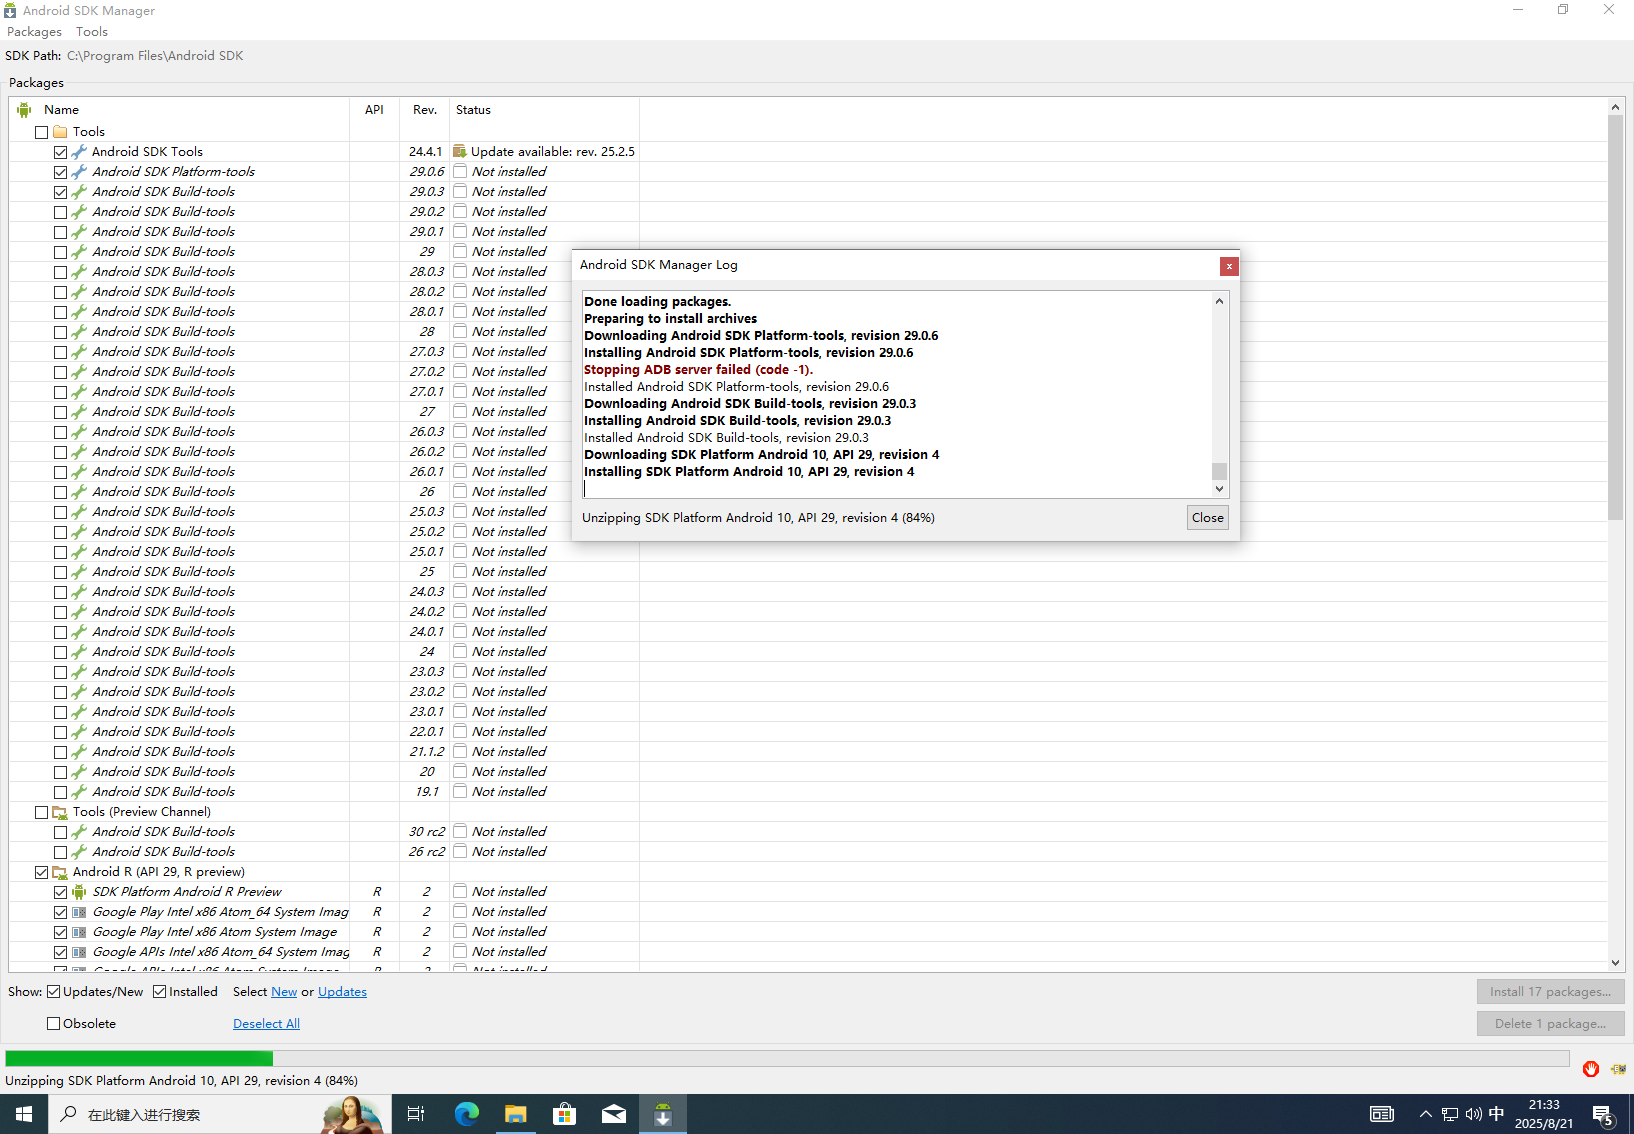Click the robot icon beside SDK Platform Android R Preview
This screenshot has width=1634, height=1134.
[x=79, y=891]
